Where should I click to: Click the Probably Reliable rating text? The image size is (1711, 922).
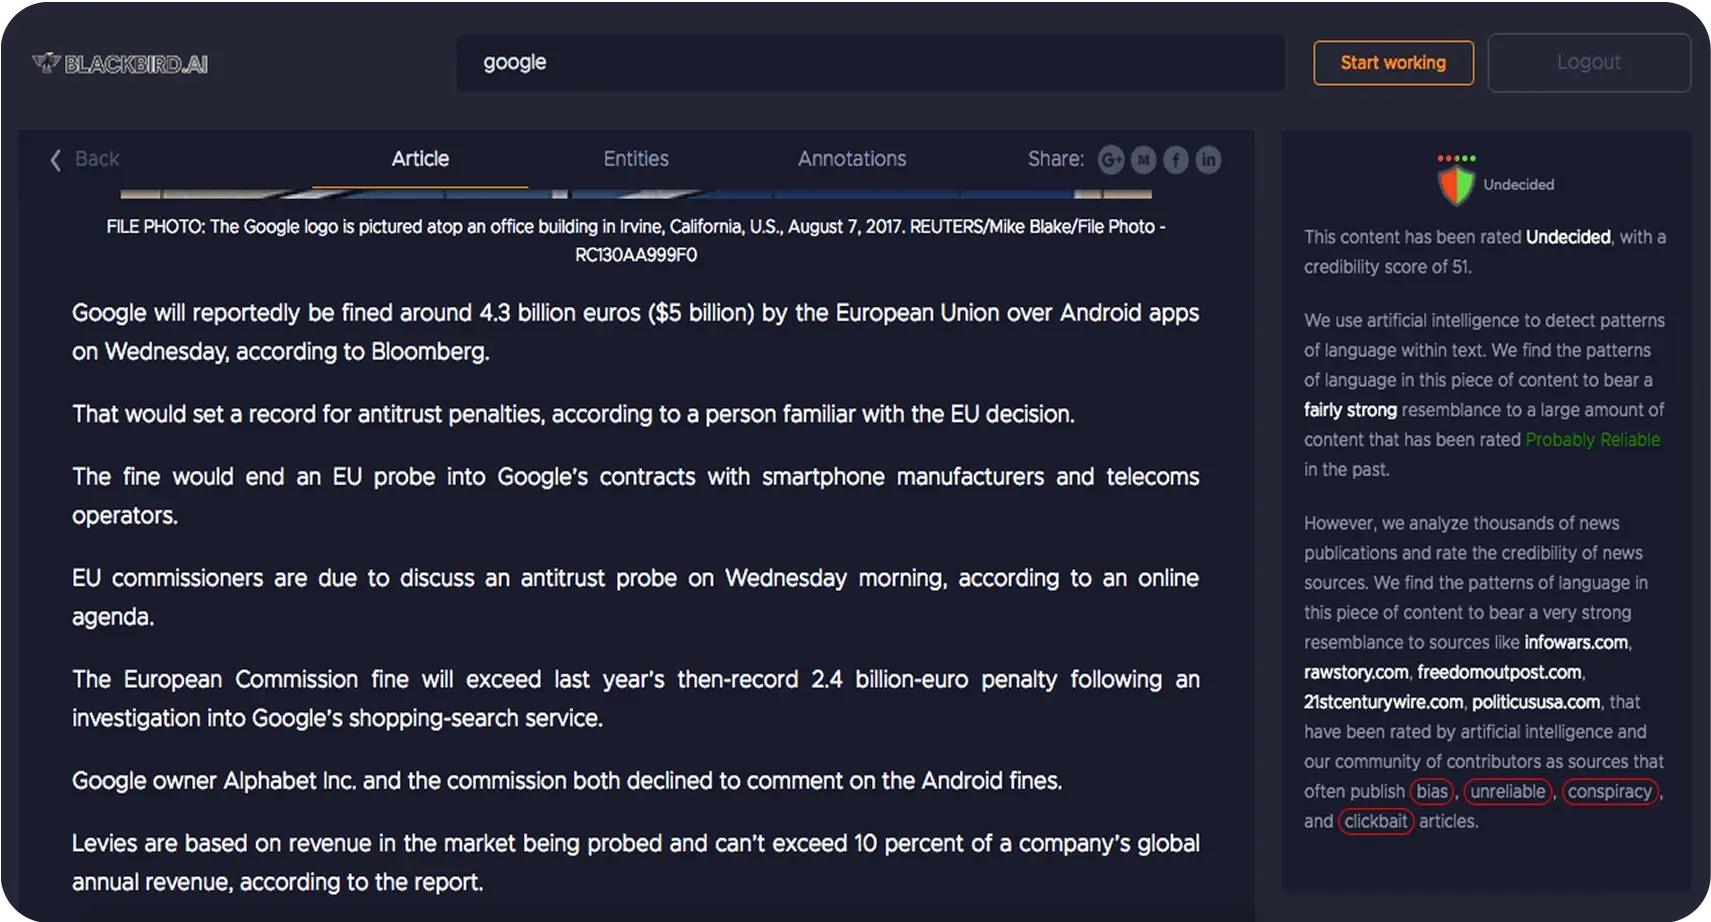(1592, 440)
